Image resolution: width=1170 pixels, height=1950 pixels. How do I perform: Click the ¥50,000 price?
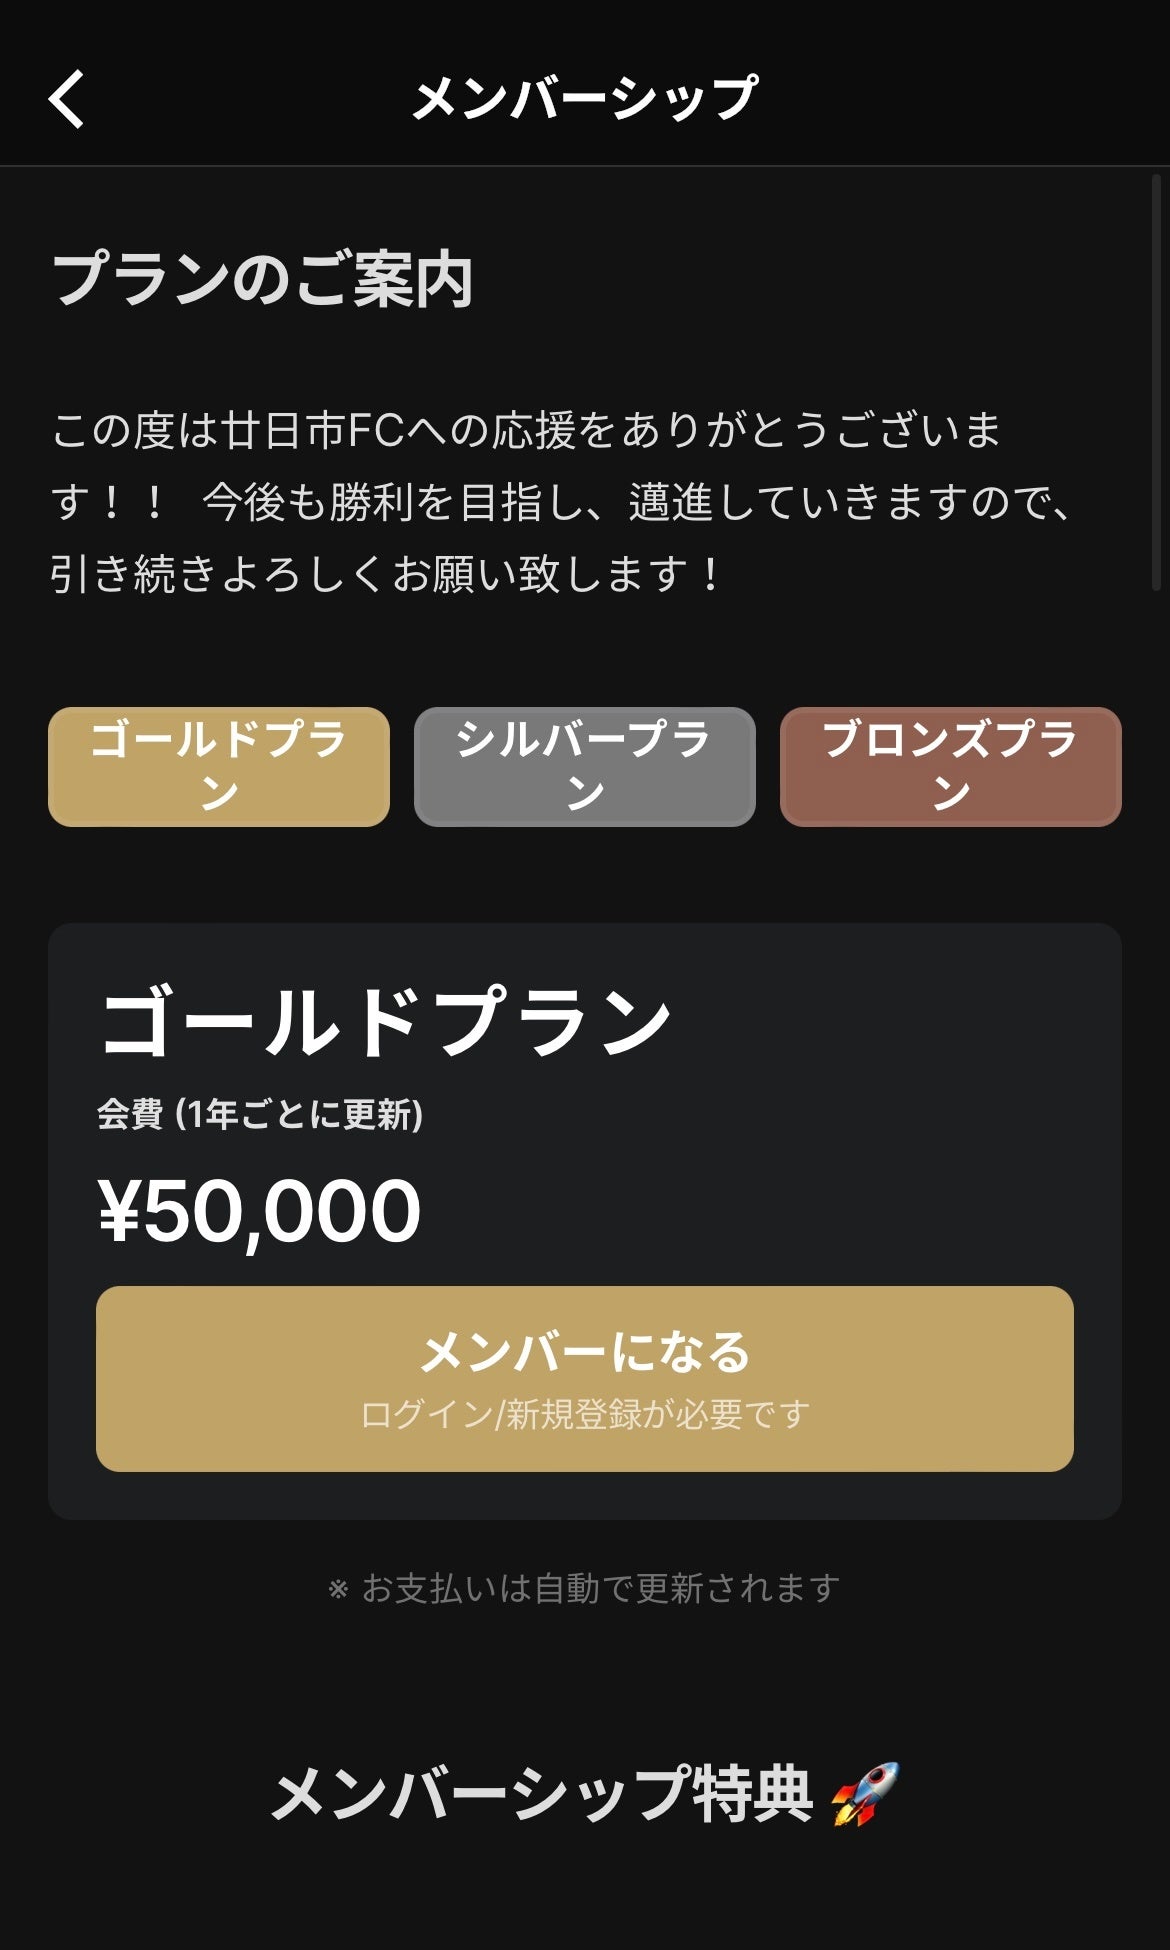260,1211
